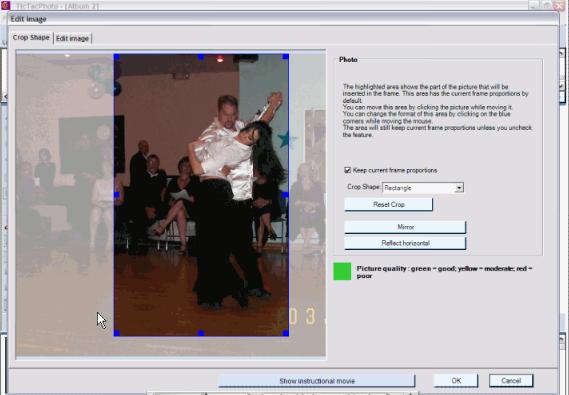The height and width of the screenshot is (395, 569).
Task: Click the bottom-left crop corner handle
Action: [x=117, y=333]
